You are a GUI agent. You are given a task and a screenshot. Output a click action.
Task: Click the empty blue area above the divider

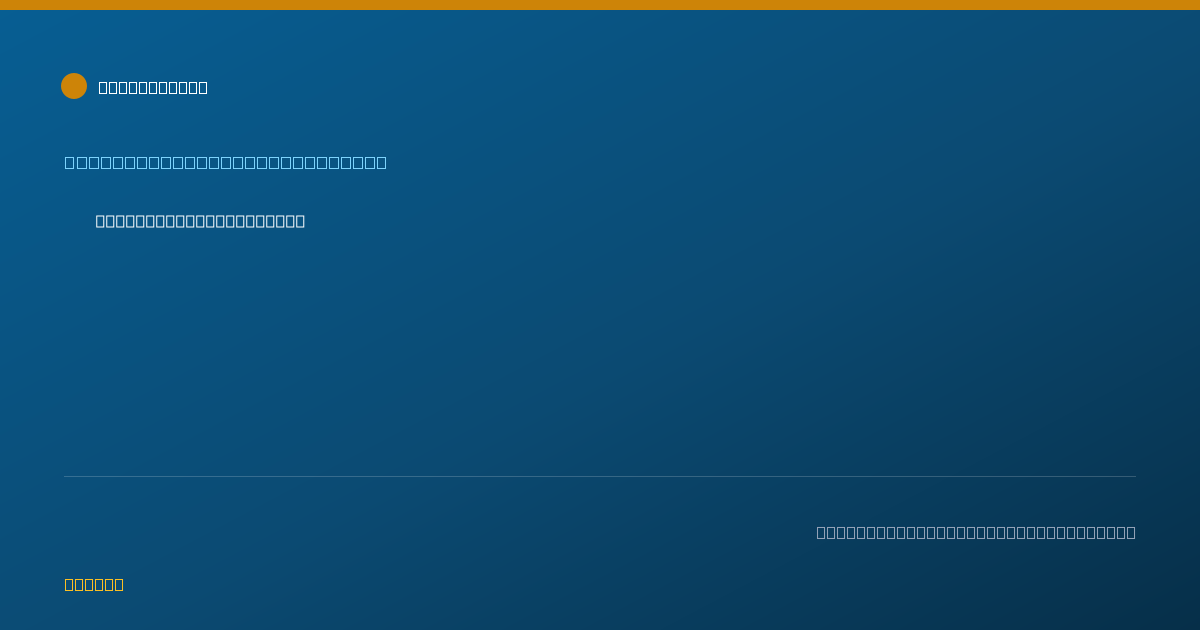click(x=600, y=350)
